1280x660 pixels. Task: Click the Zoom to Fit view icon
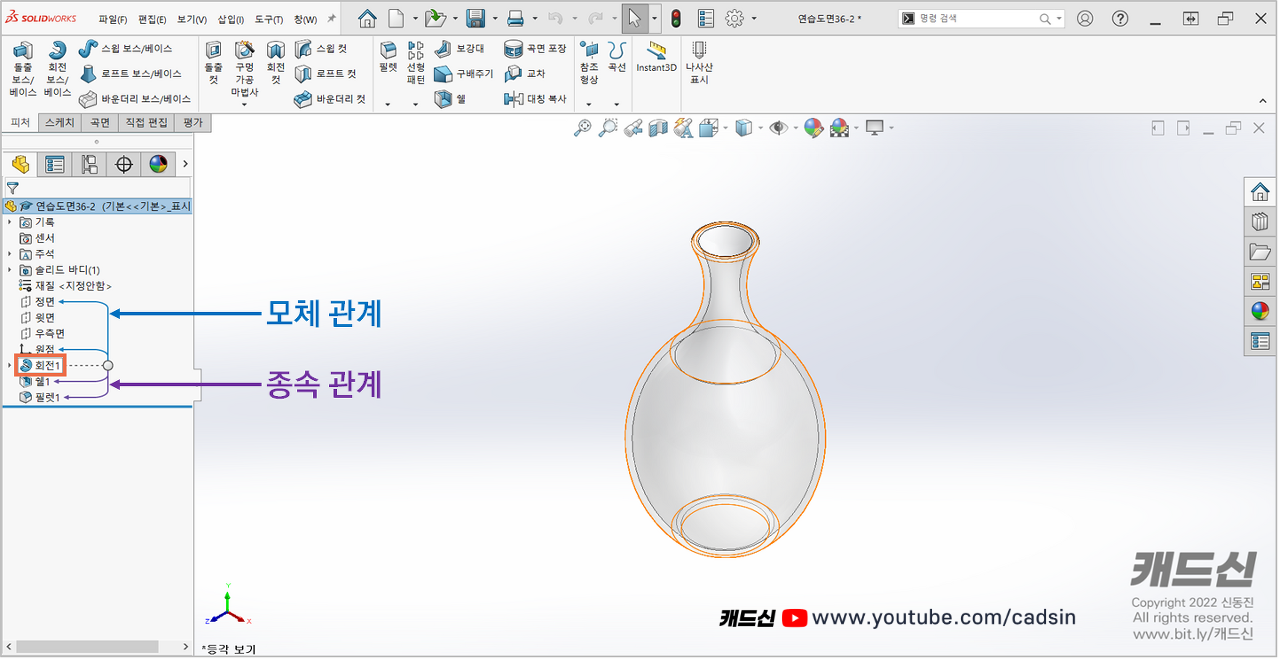click(x=583, y=128)
